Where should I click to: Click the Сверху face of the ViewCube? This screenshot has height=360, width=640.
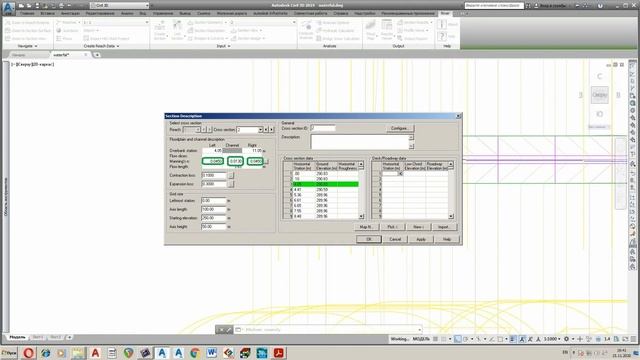[x=600, y=95]
